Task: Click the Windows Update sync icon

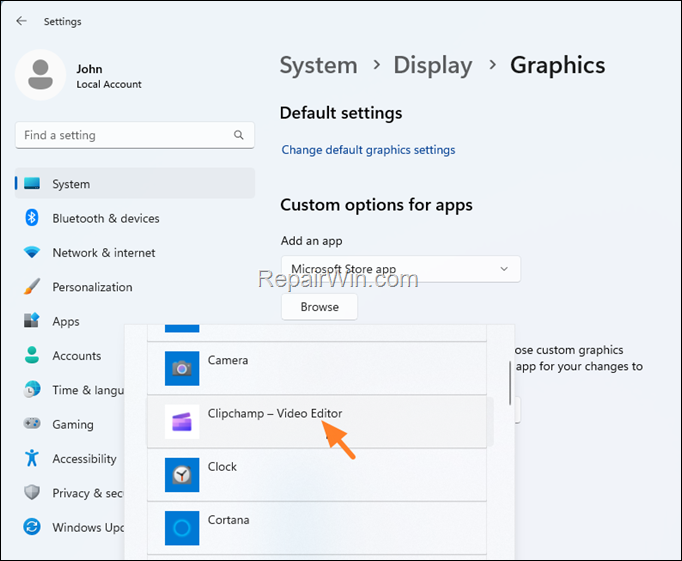Action: pos(32,527)
